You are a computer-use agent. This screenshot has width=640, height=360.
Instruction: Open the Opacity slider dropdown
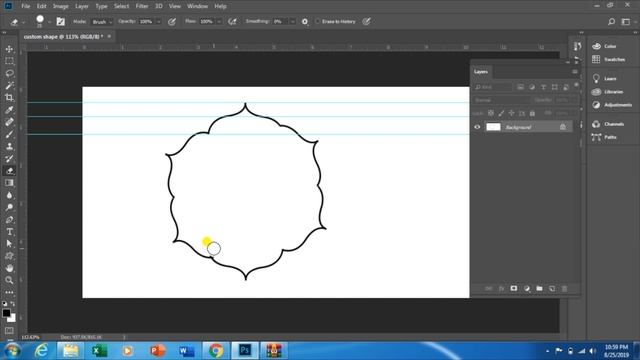click(x=158, y=22)
